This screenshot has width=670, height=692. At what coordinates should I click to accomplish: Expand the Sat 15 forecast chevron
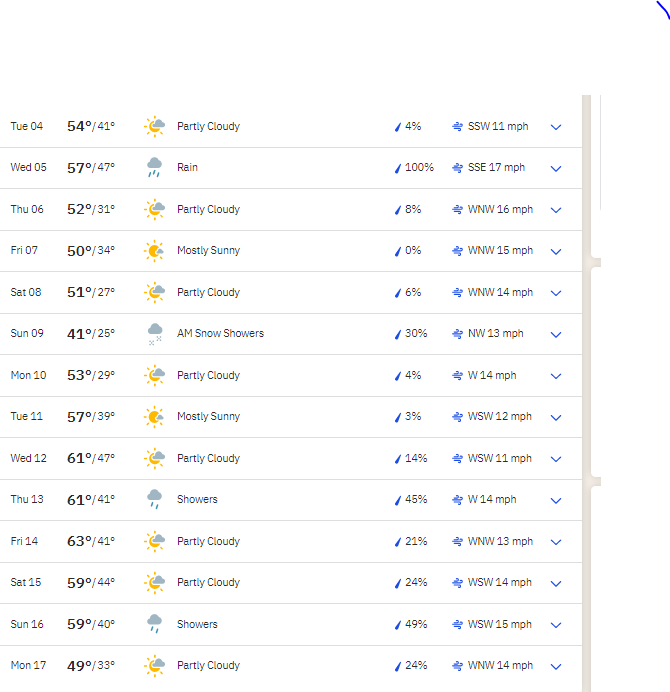(556, 583)
